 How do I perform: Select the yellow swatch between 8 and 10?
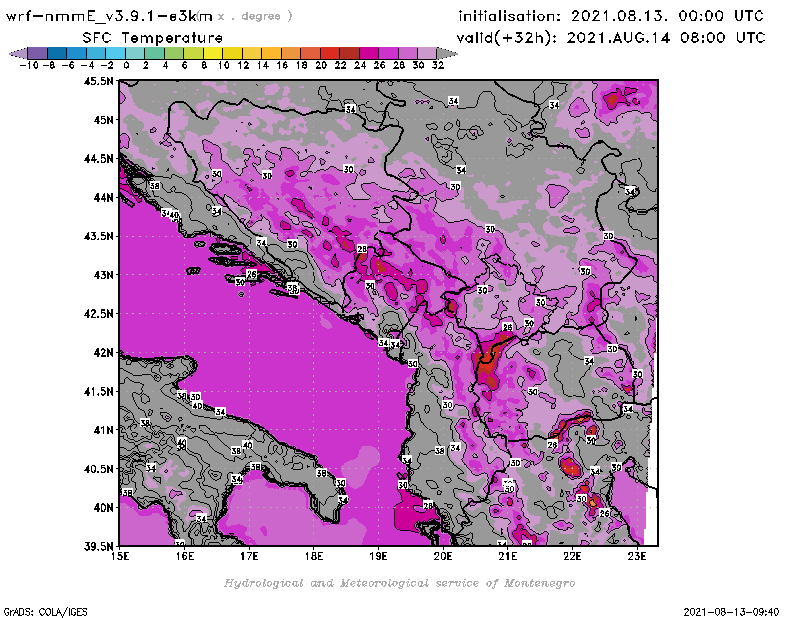coord(213,53)
